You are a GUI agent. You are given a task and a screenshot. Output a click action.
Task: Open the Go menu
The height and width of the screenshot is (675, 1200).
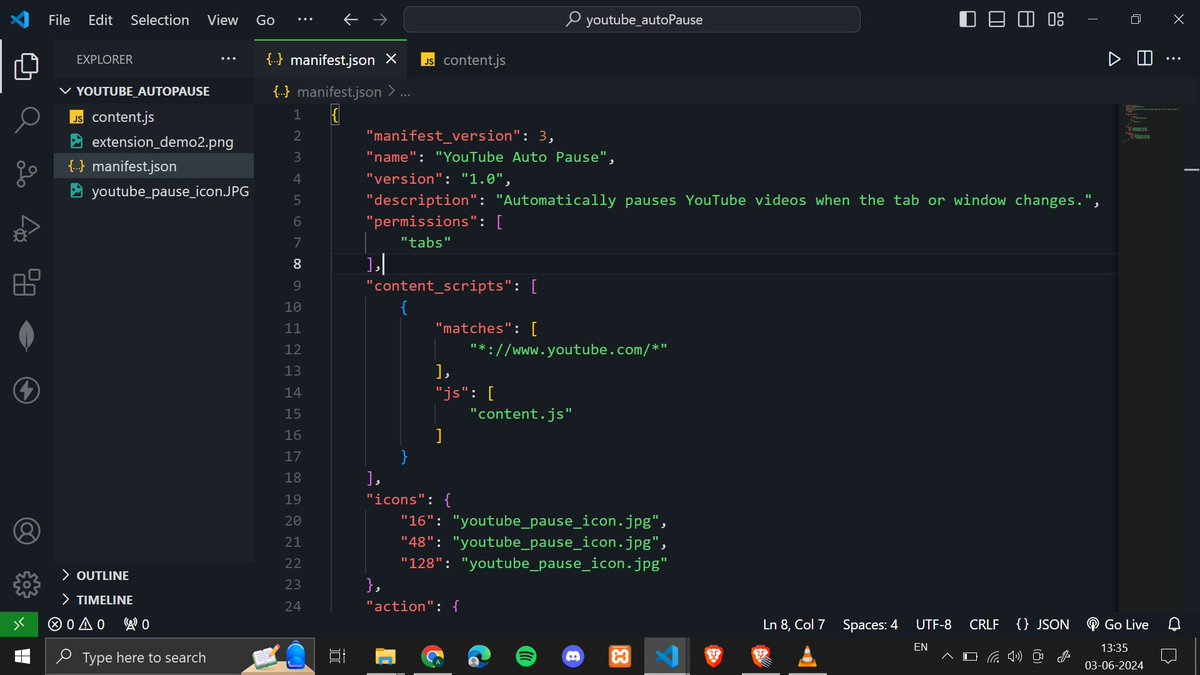pyautogui.click(x=265, y=19)
